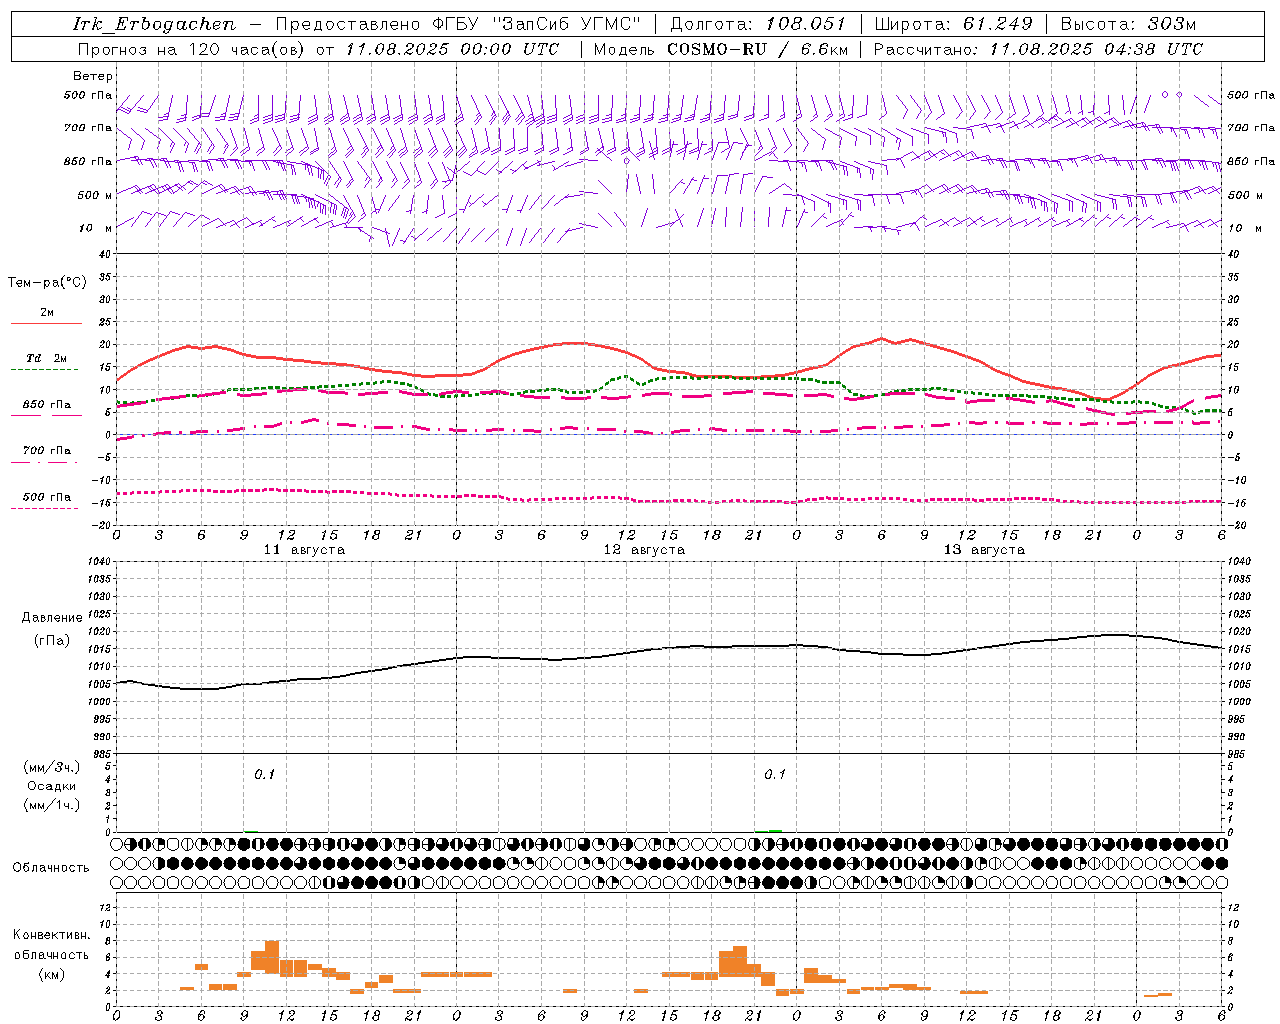The height and width of the screenshot is (1024, 1280).
Task: Click the 0.1 precipitation value on 11 августа
Action: click(x=264, y=775)
